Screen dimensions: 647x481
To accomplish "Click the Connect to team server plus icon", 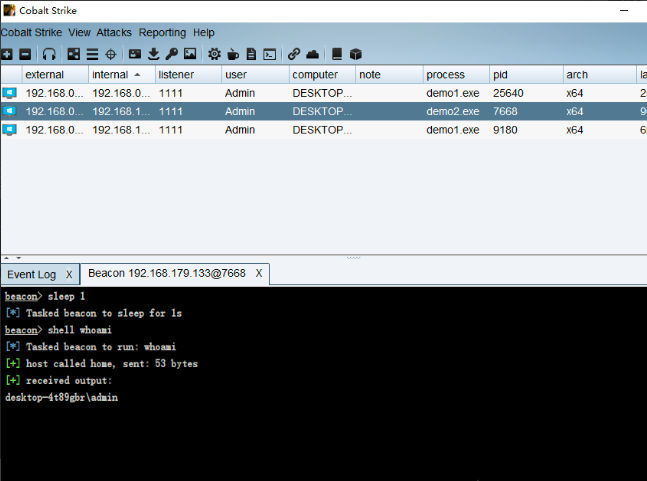I will click(x=7, y=54).
